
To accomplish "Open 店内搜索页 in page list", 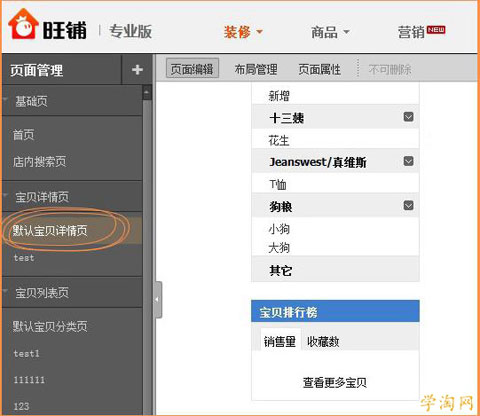I will 39,162.
